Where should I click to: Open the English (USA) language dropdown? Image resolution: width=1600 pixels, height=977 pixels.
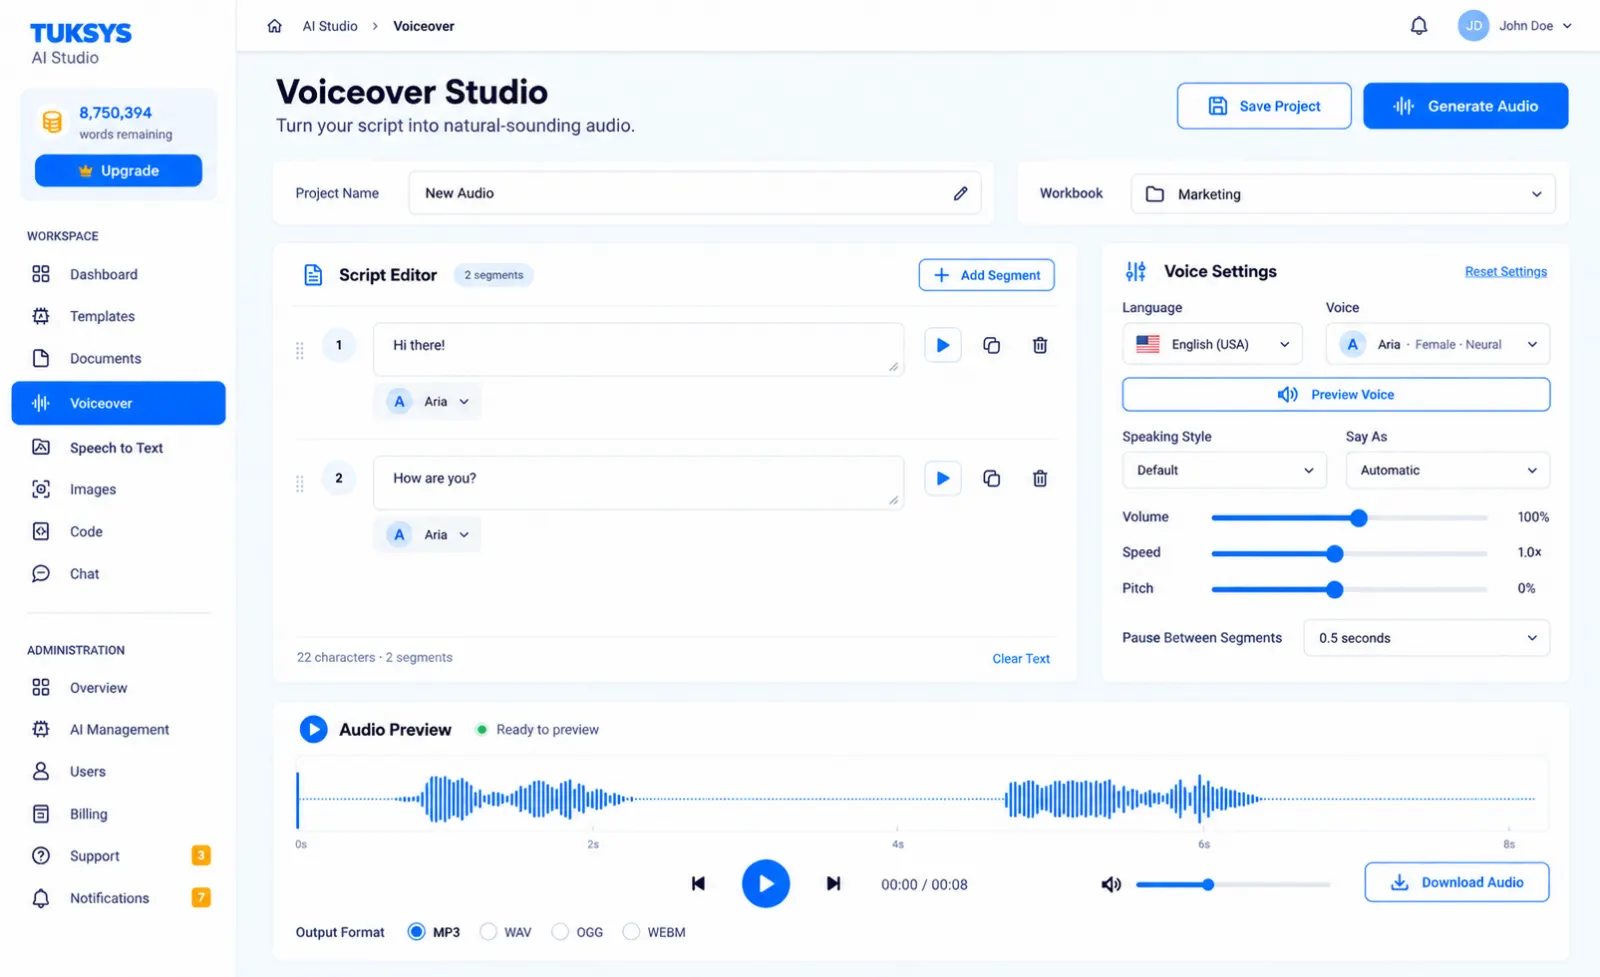click(1212, 344)
